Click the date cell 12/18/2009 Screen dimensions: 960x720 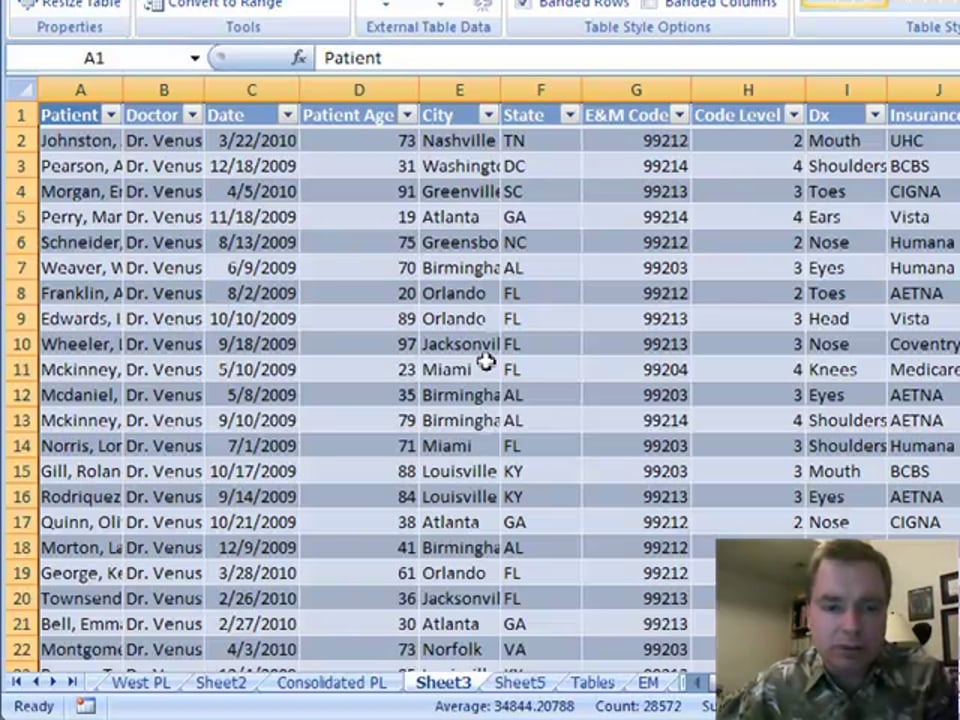pos(252,167)
